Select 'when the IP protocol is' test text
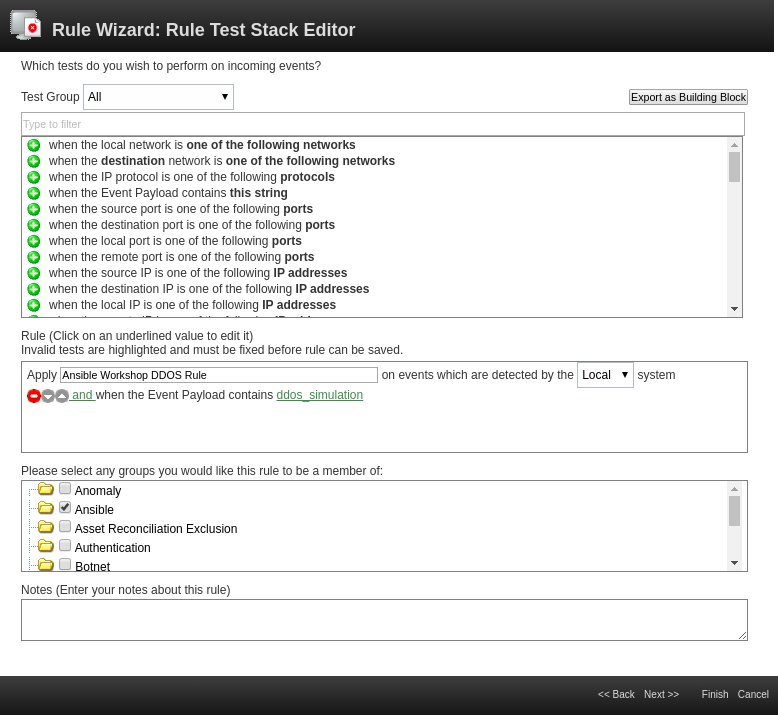The image size is (778, 715). click(x=192, y=177)
